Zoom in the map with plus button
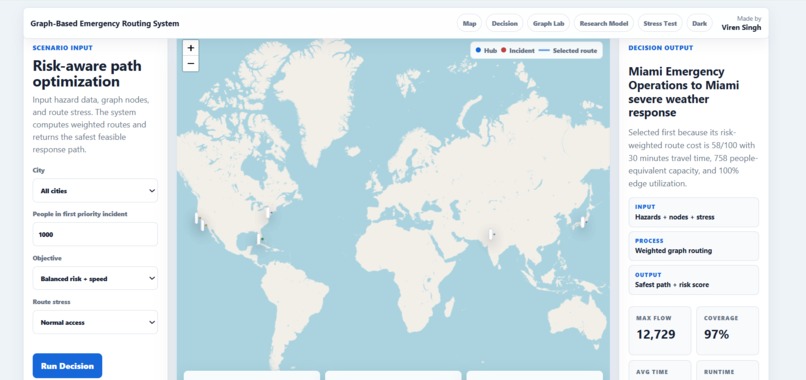 coord(191,48)
